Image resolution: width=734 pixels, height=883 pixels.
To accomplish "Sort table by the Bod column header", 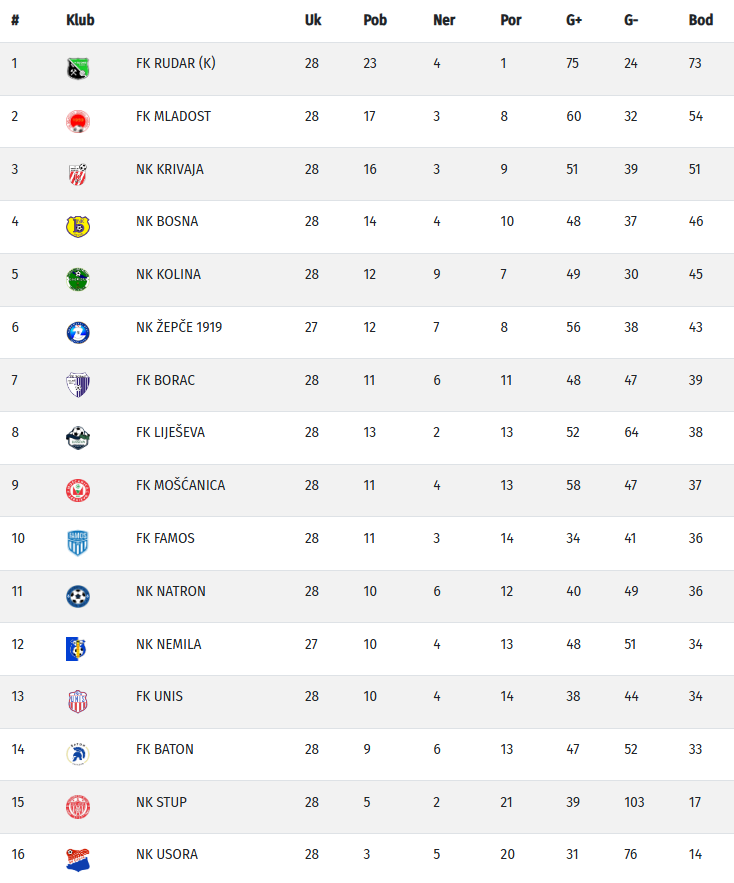I will point(700,20).
